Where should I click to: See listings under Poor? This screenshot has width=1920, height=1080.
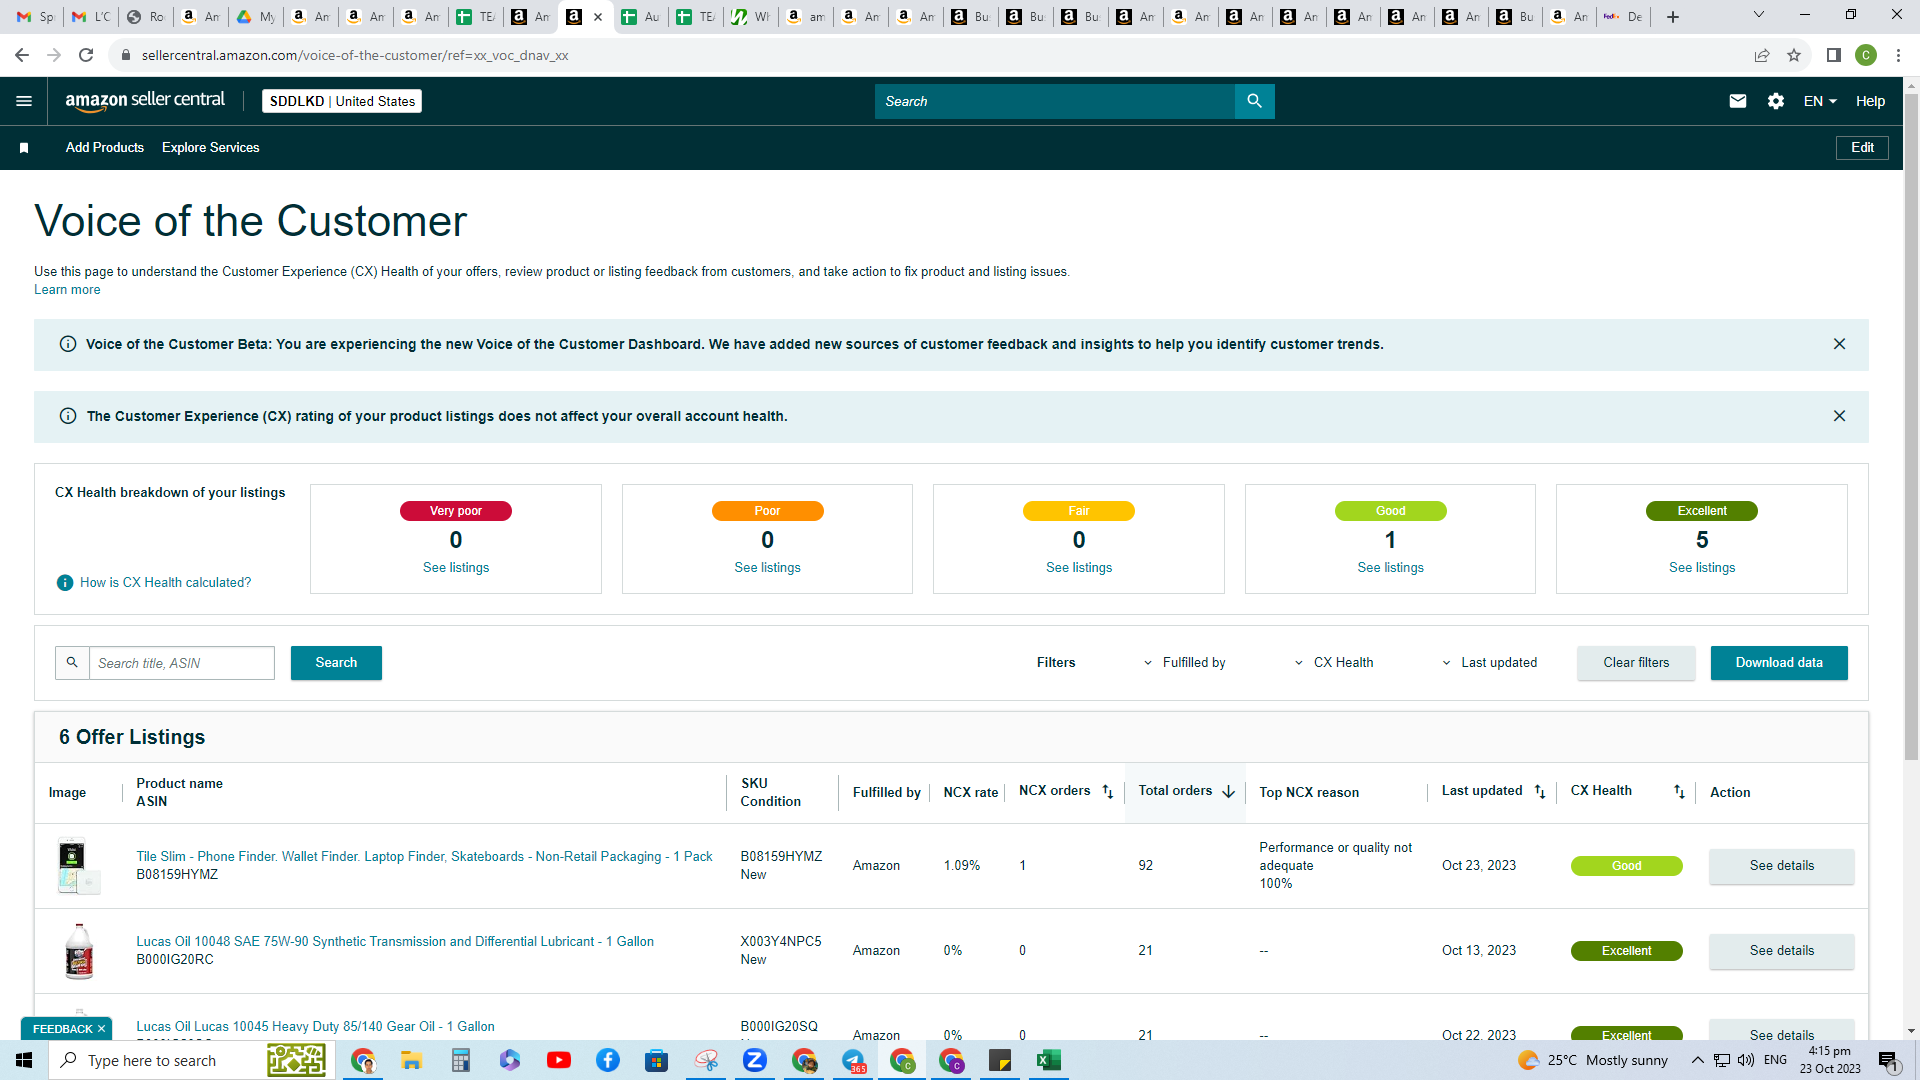click(767, 568)
